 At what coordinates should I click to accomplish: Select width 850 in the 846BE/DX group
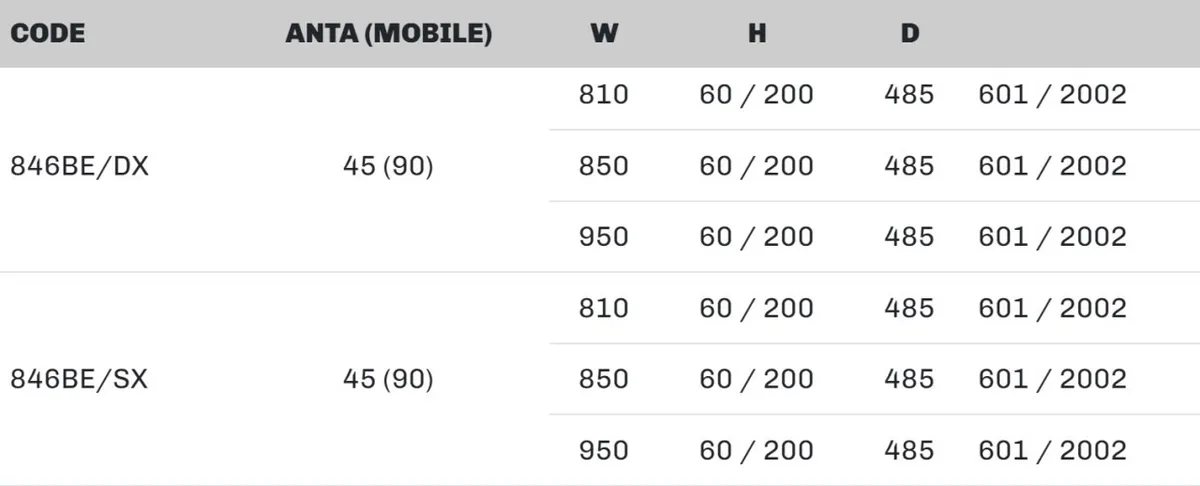(x=604, y=166)
